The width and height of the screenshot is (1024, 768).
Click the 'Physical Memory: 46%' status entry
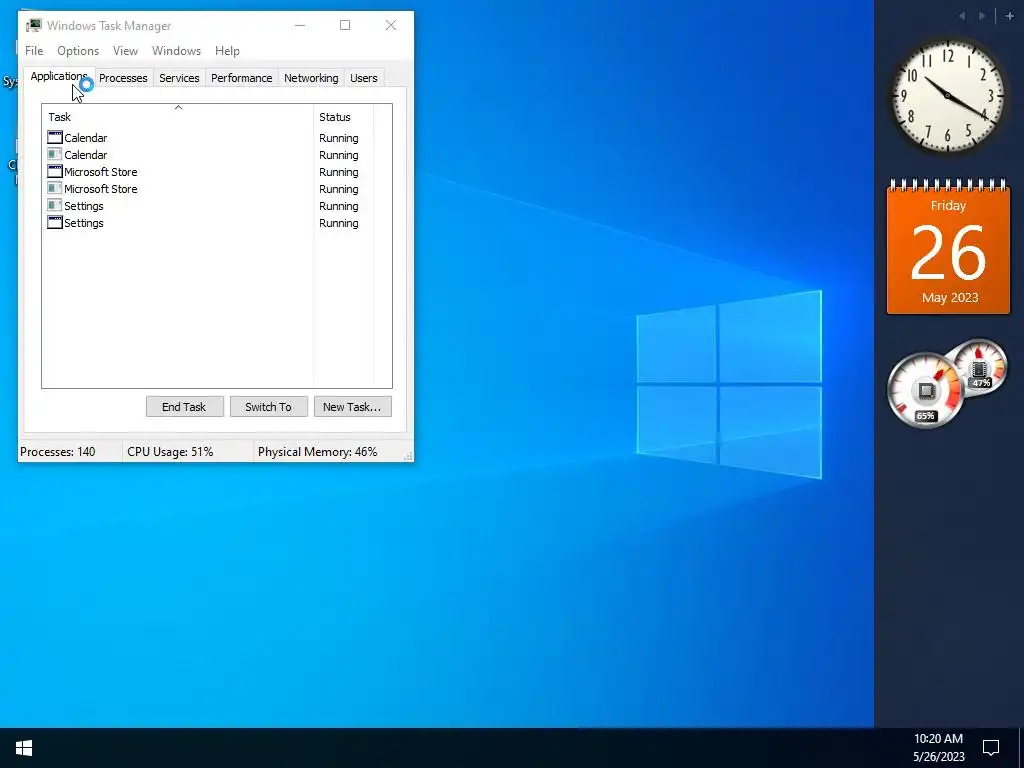click(317, 452)
